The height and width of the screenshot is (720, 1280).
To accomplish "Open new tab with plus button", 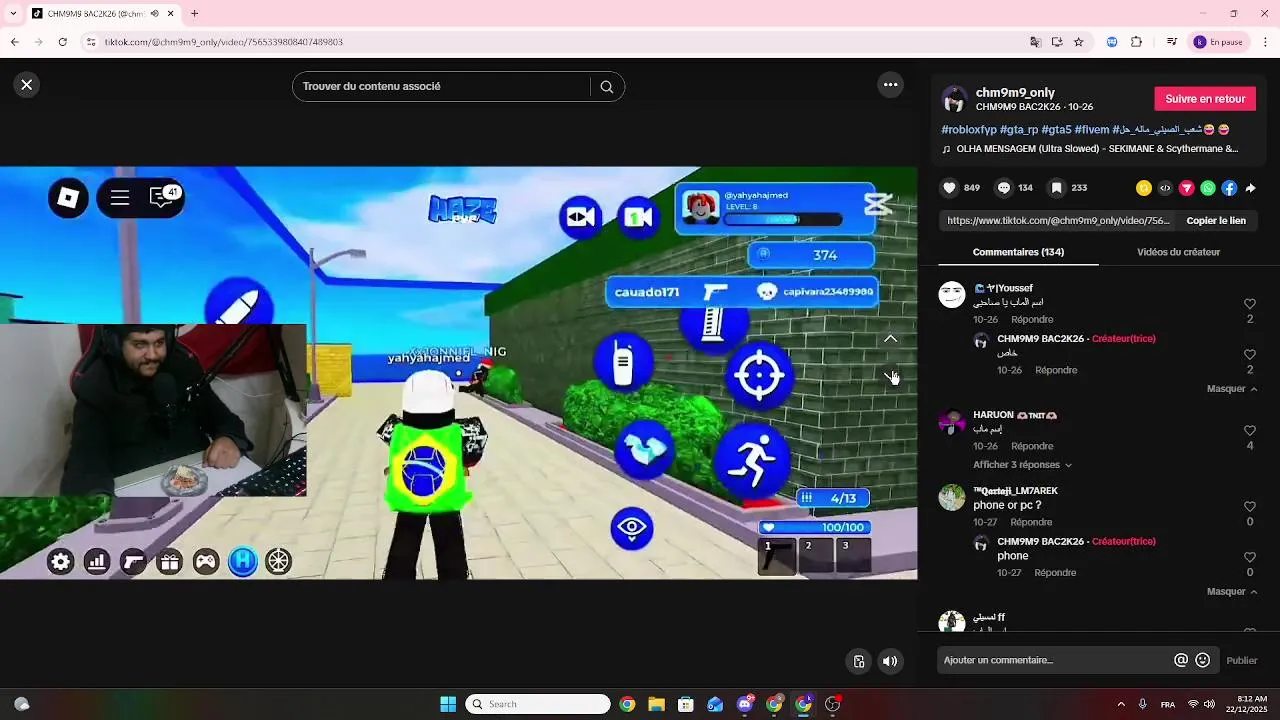I will coord(194,14).
